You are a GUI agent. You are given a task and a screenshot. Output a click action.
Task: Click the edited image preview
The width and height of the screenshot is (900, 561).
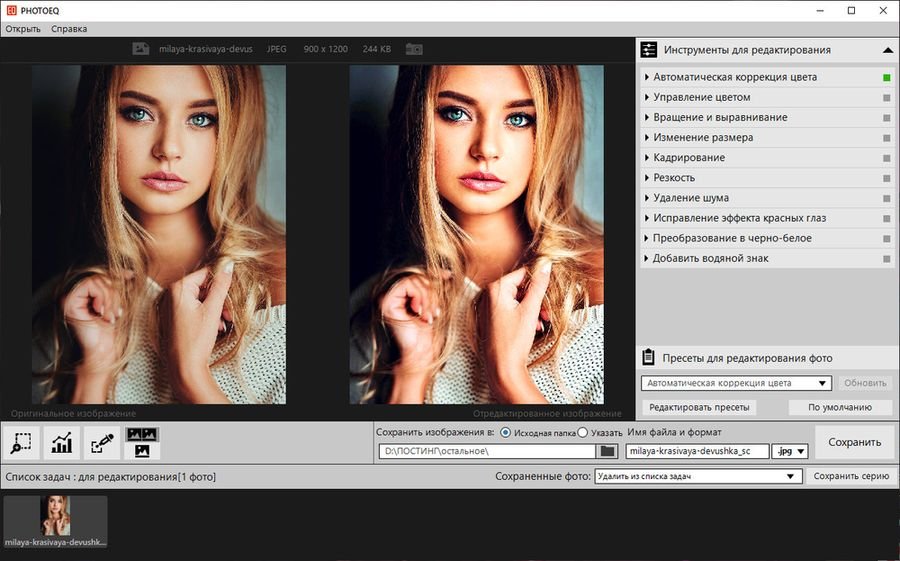pyautogui.click(x=476, y=234)
